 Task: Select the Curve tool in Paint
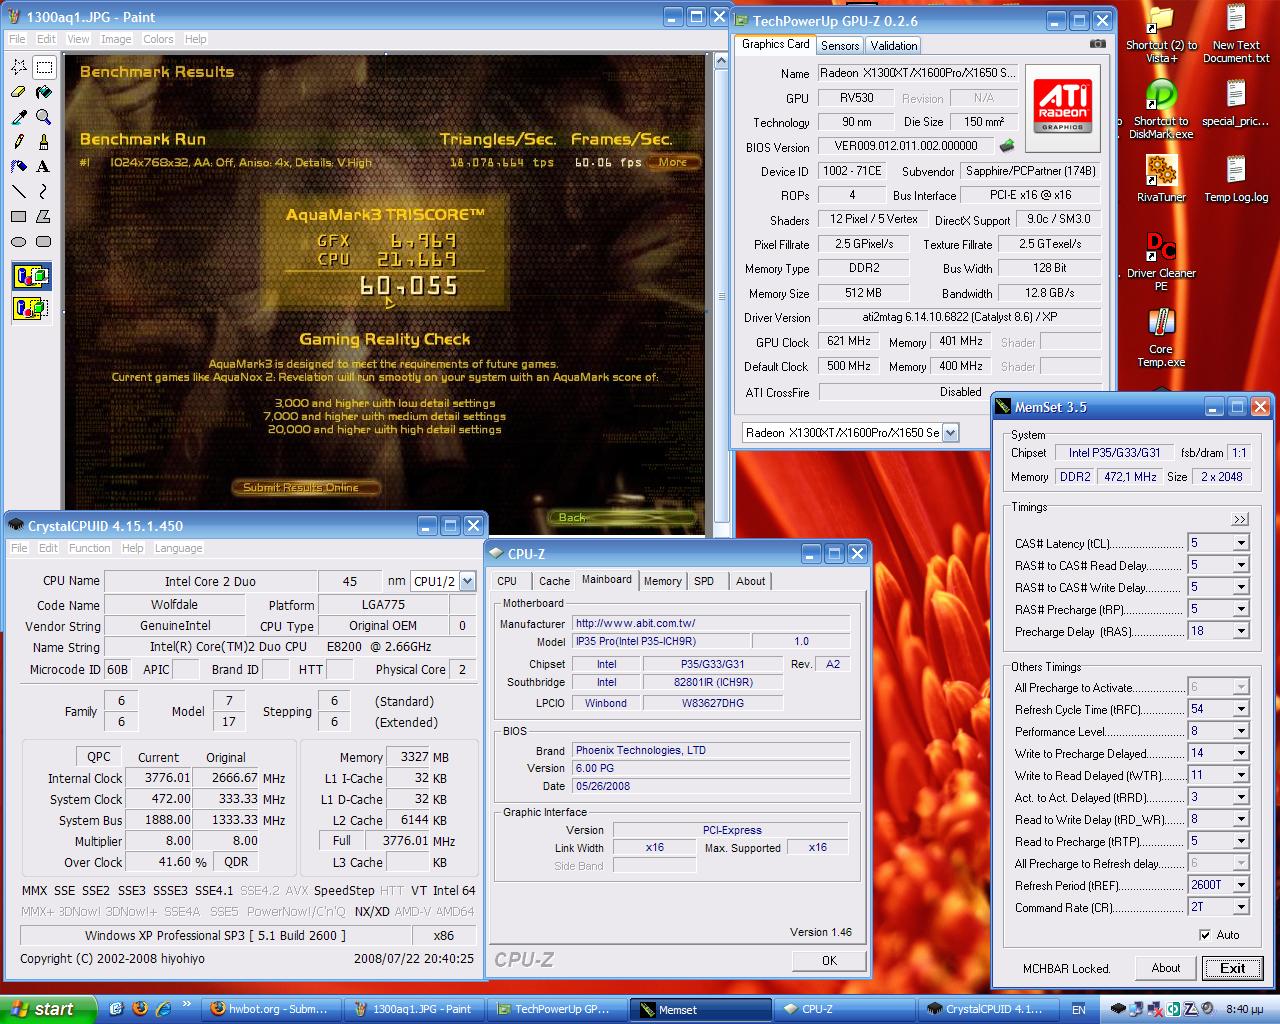(43, 191)
